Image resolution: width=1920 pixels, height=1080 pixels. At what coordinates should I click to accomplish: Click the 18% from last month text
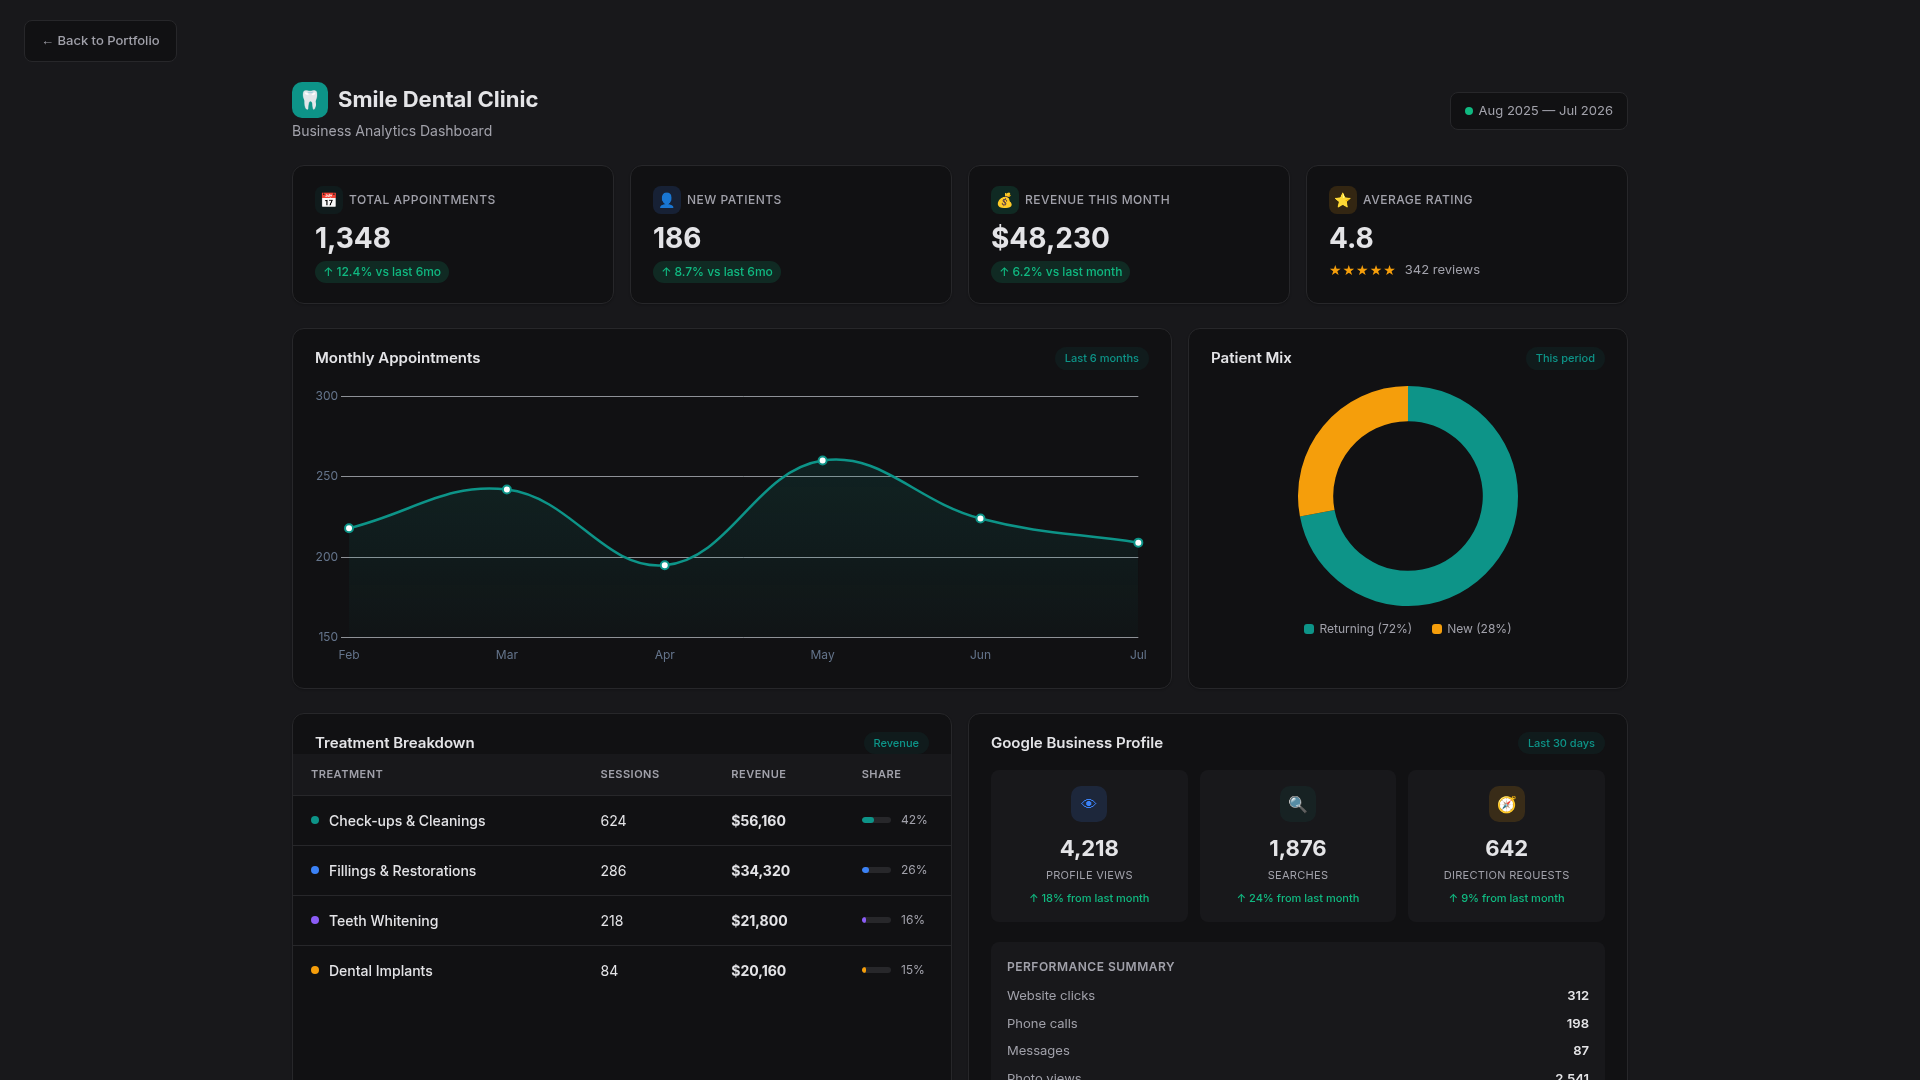[x=1089, y=899]
